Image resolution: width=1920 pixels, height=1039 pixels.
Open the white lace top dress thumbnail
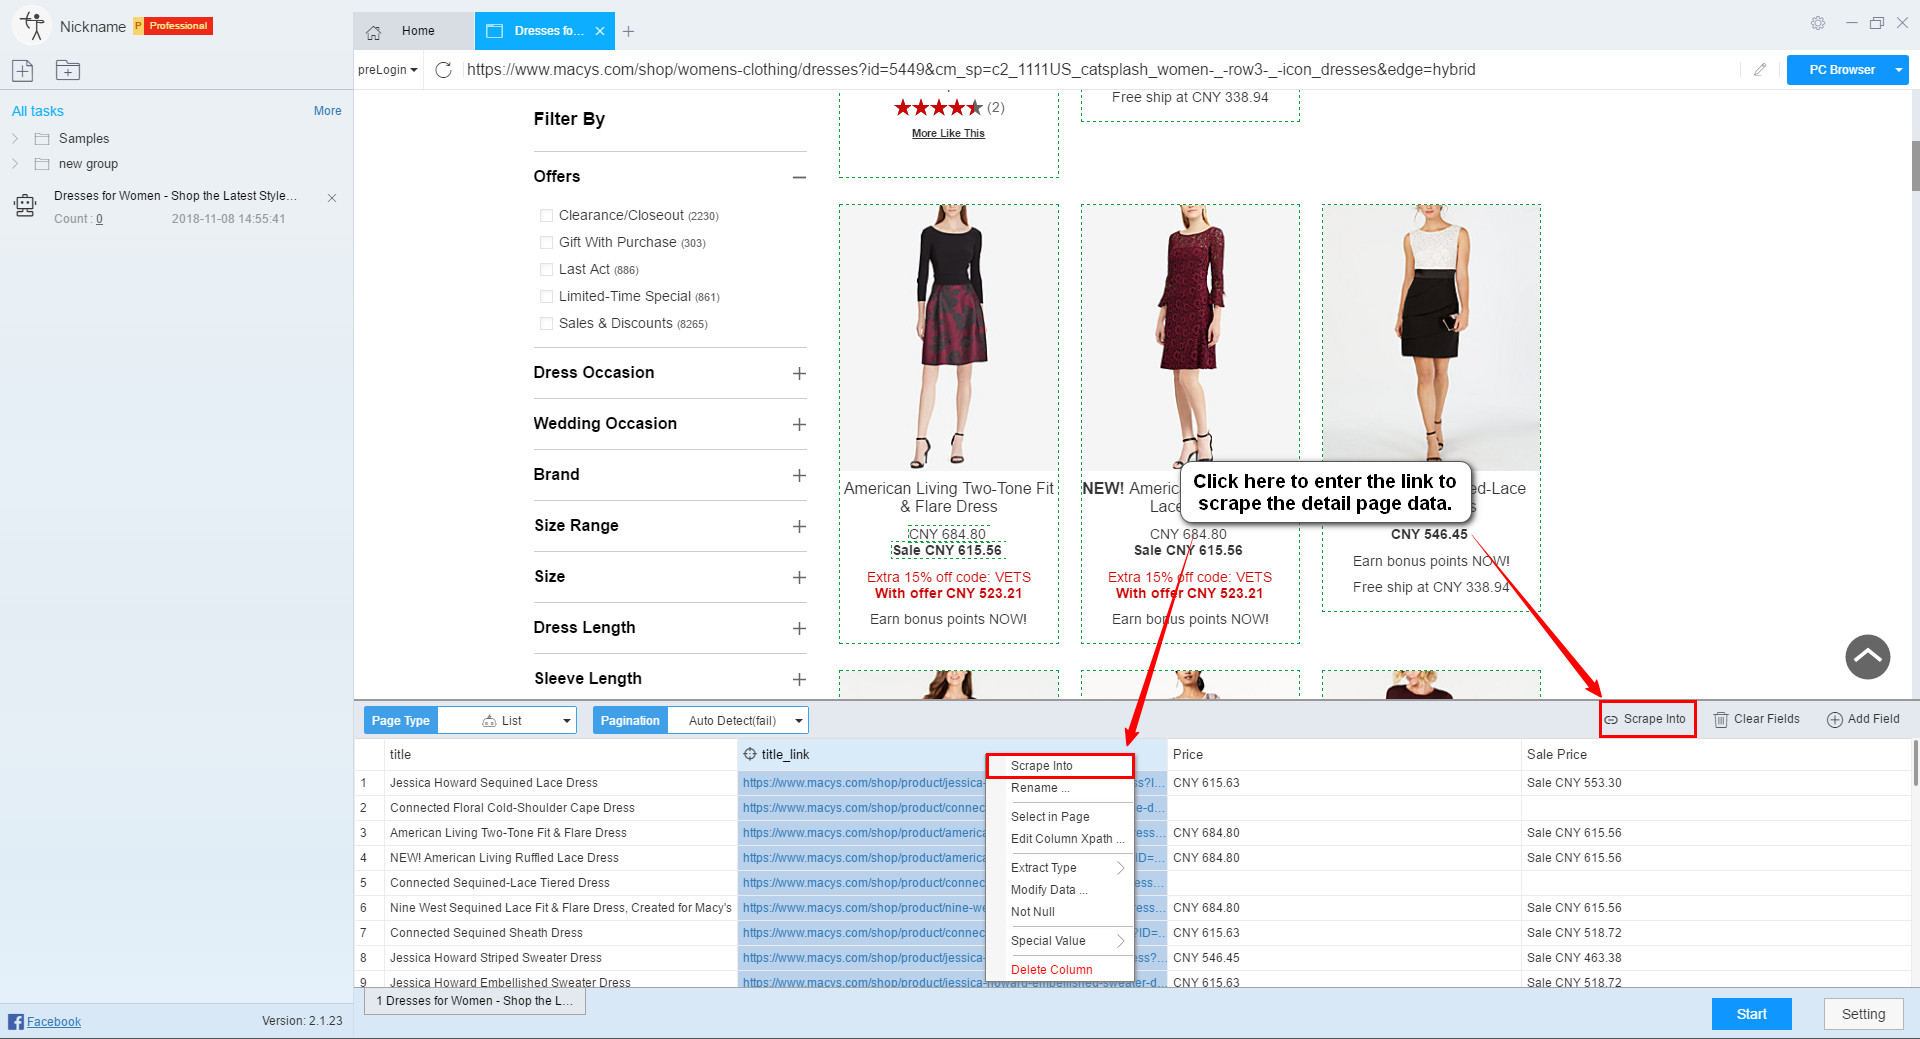(1431, 337)
